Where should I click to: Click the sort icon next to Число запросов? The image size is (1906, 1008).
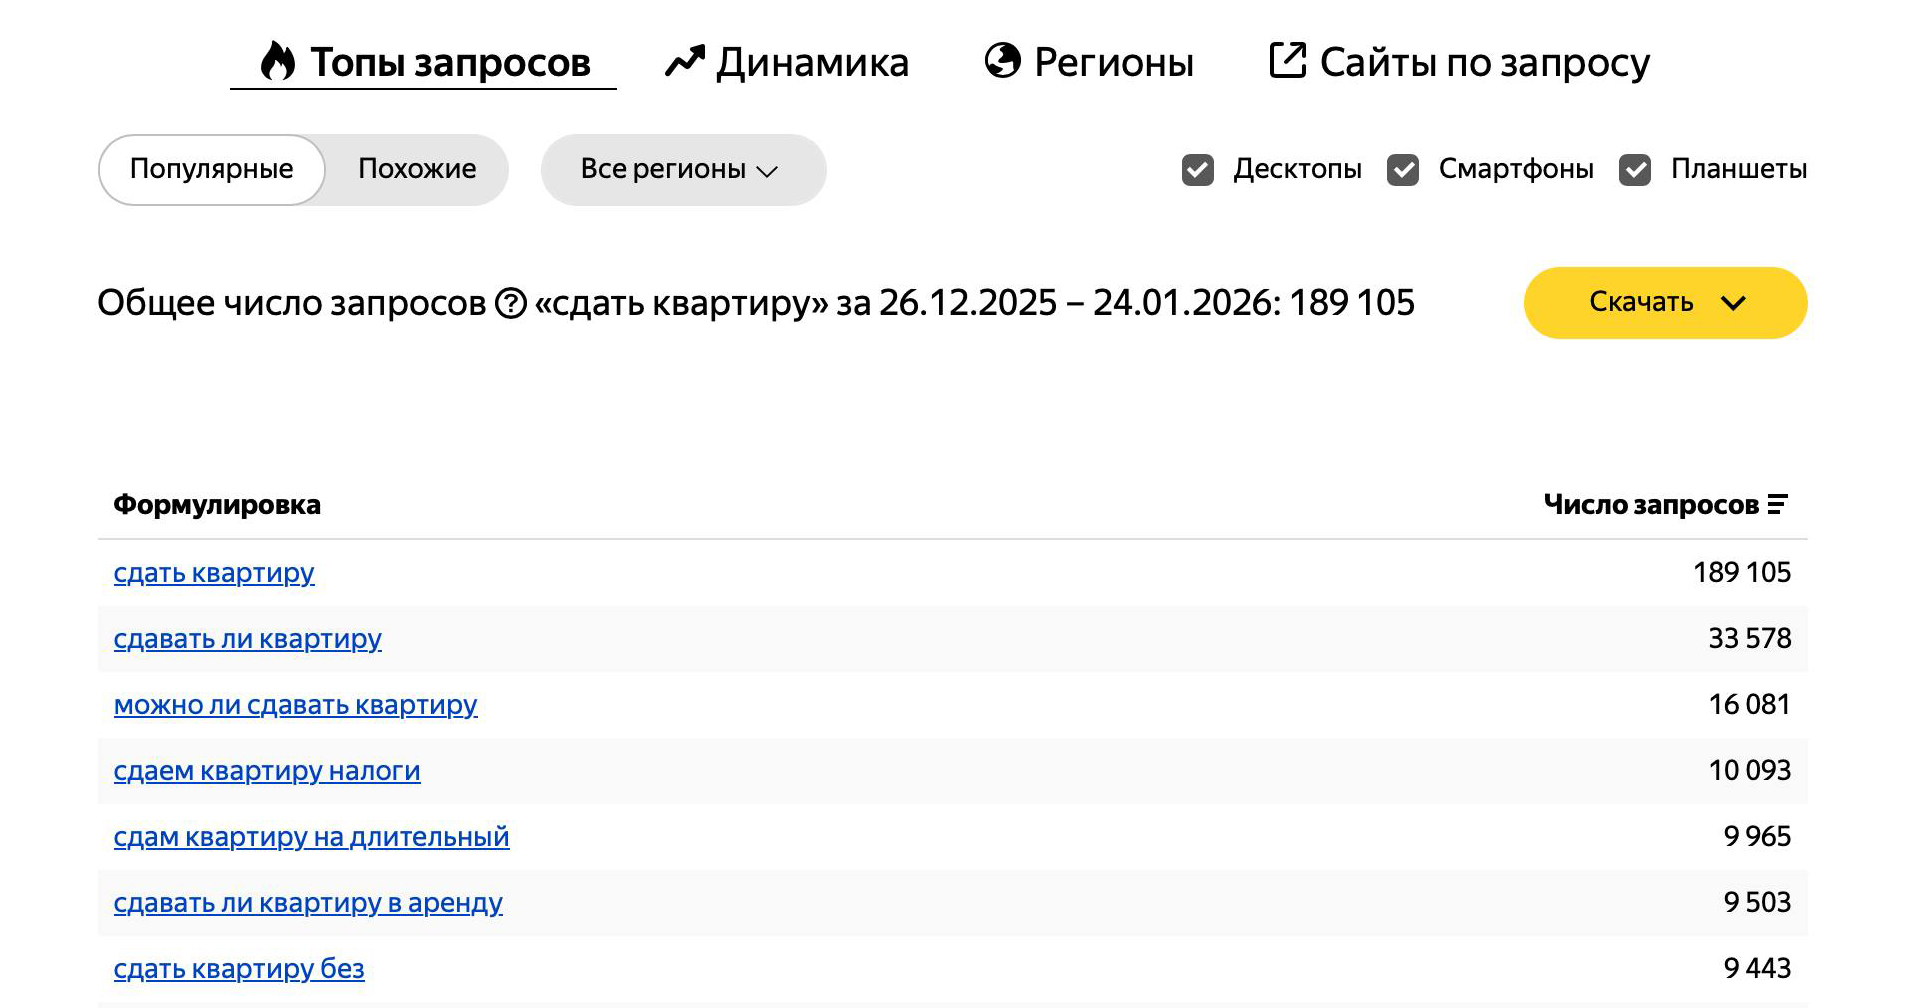coord(1777,505)
